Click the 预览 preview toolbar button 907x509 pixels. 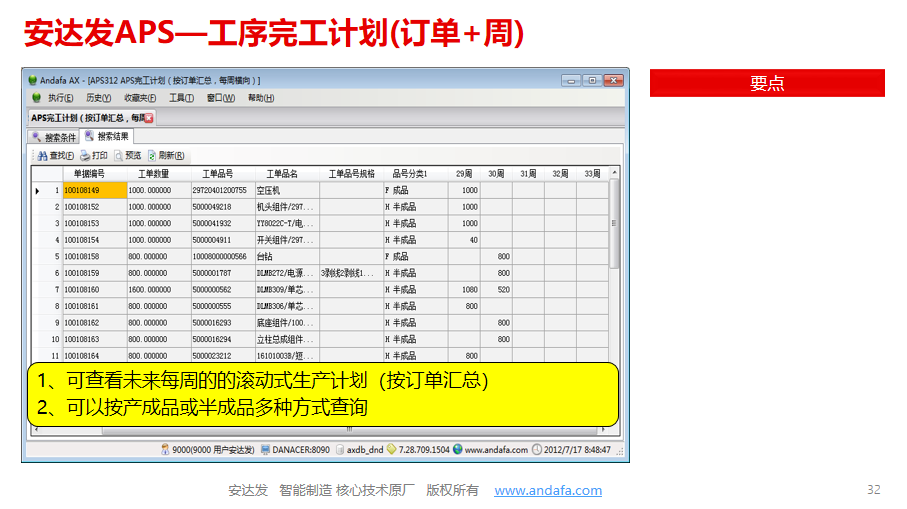[x=128, y=156]
